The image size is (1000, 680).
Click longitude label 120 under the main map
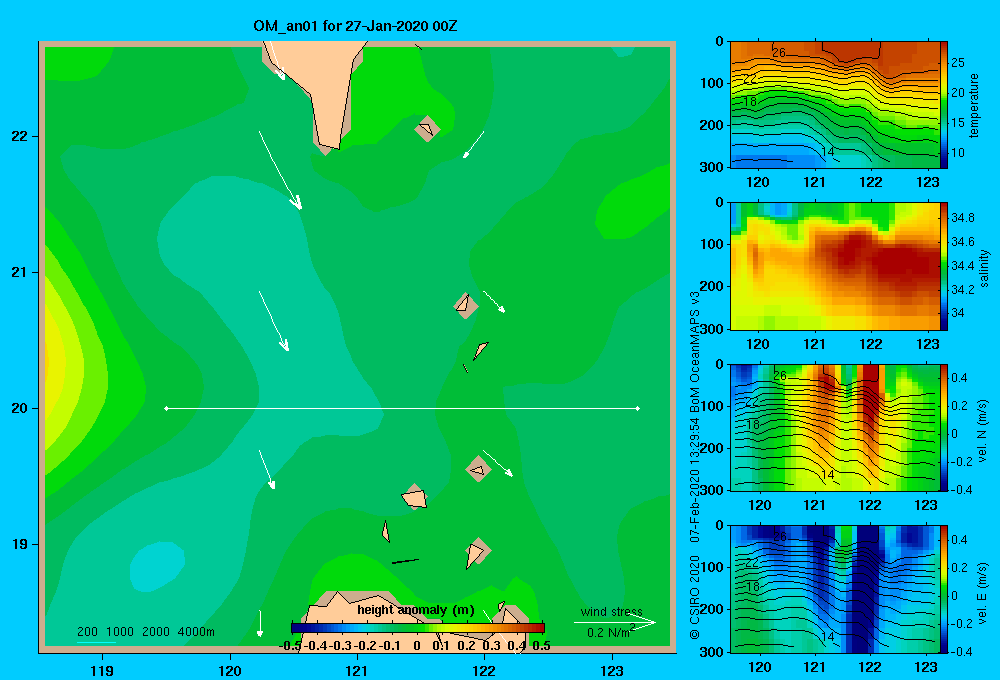[230, 670]
